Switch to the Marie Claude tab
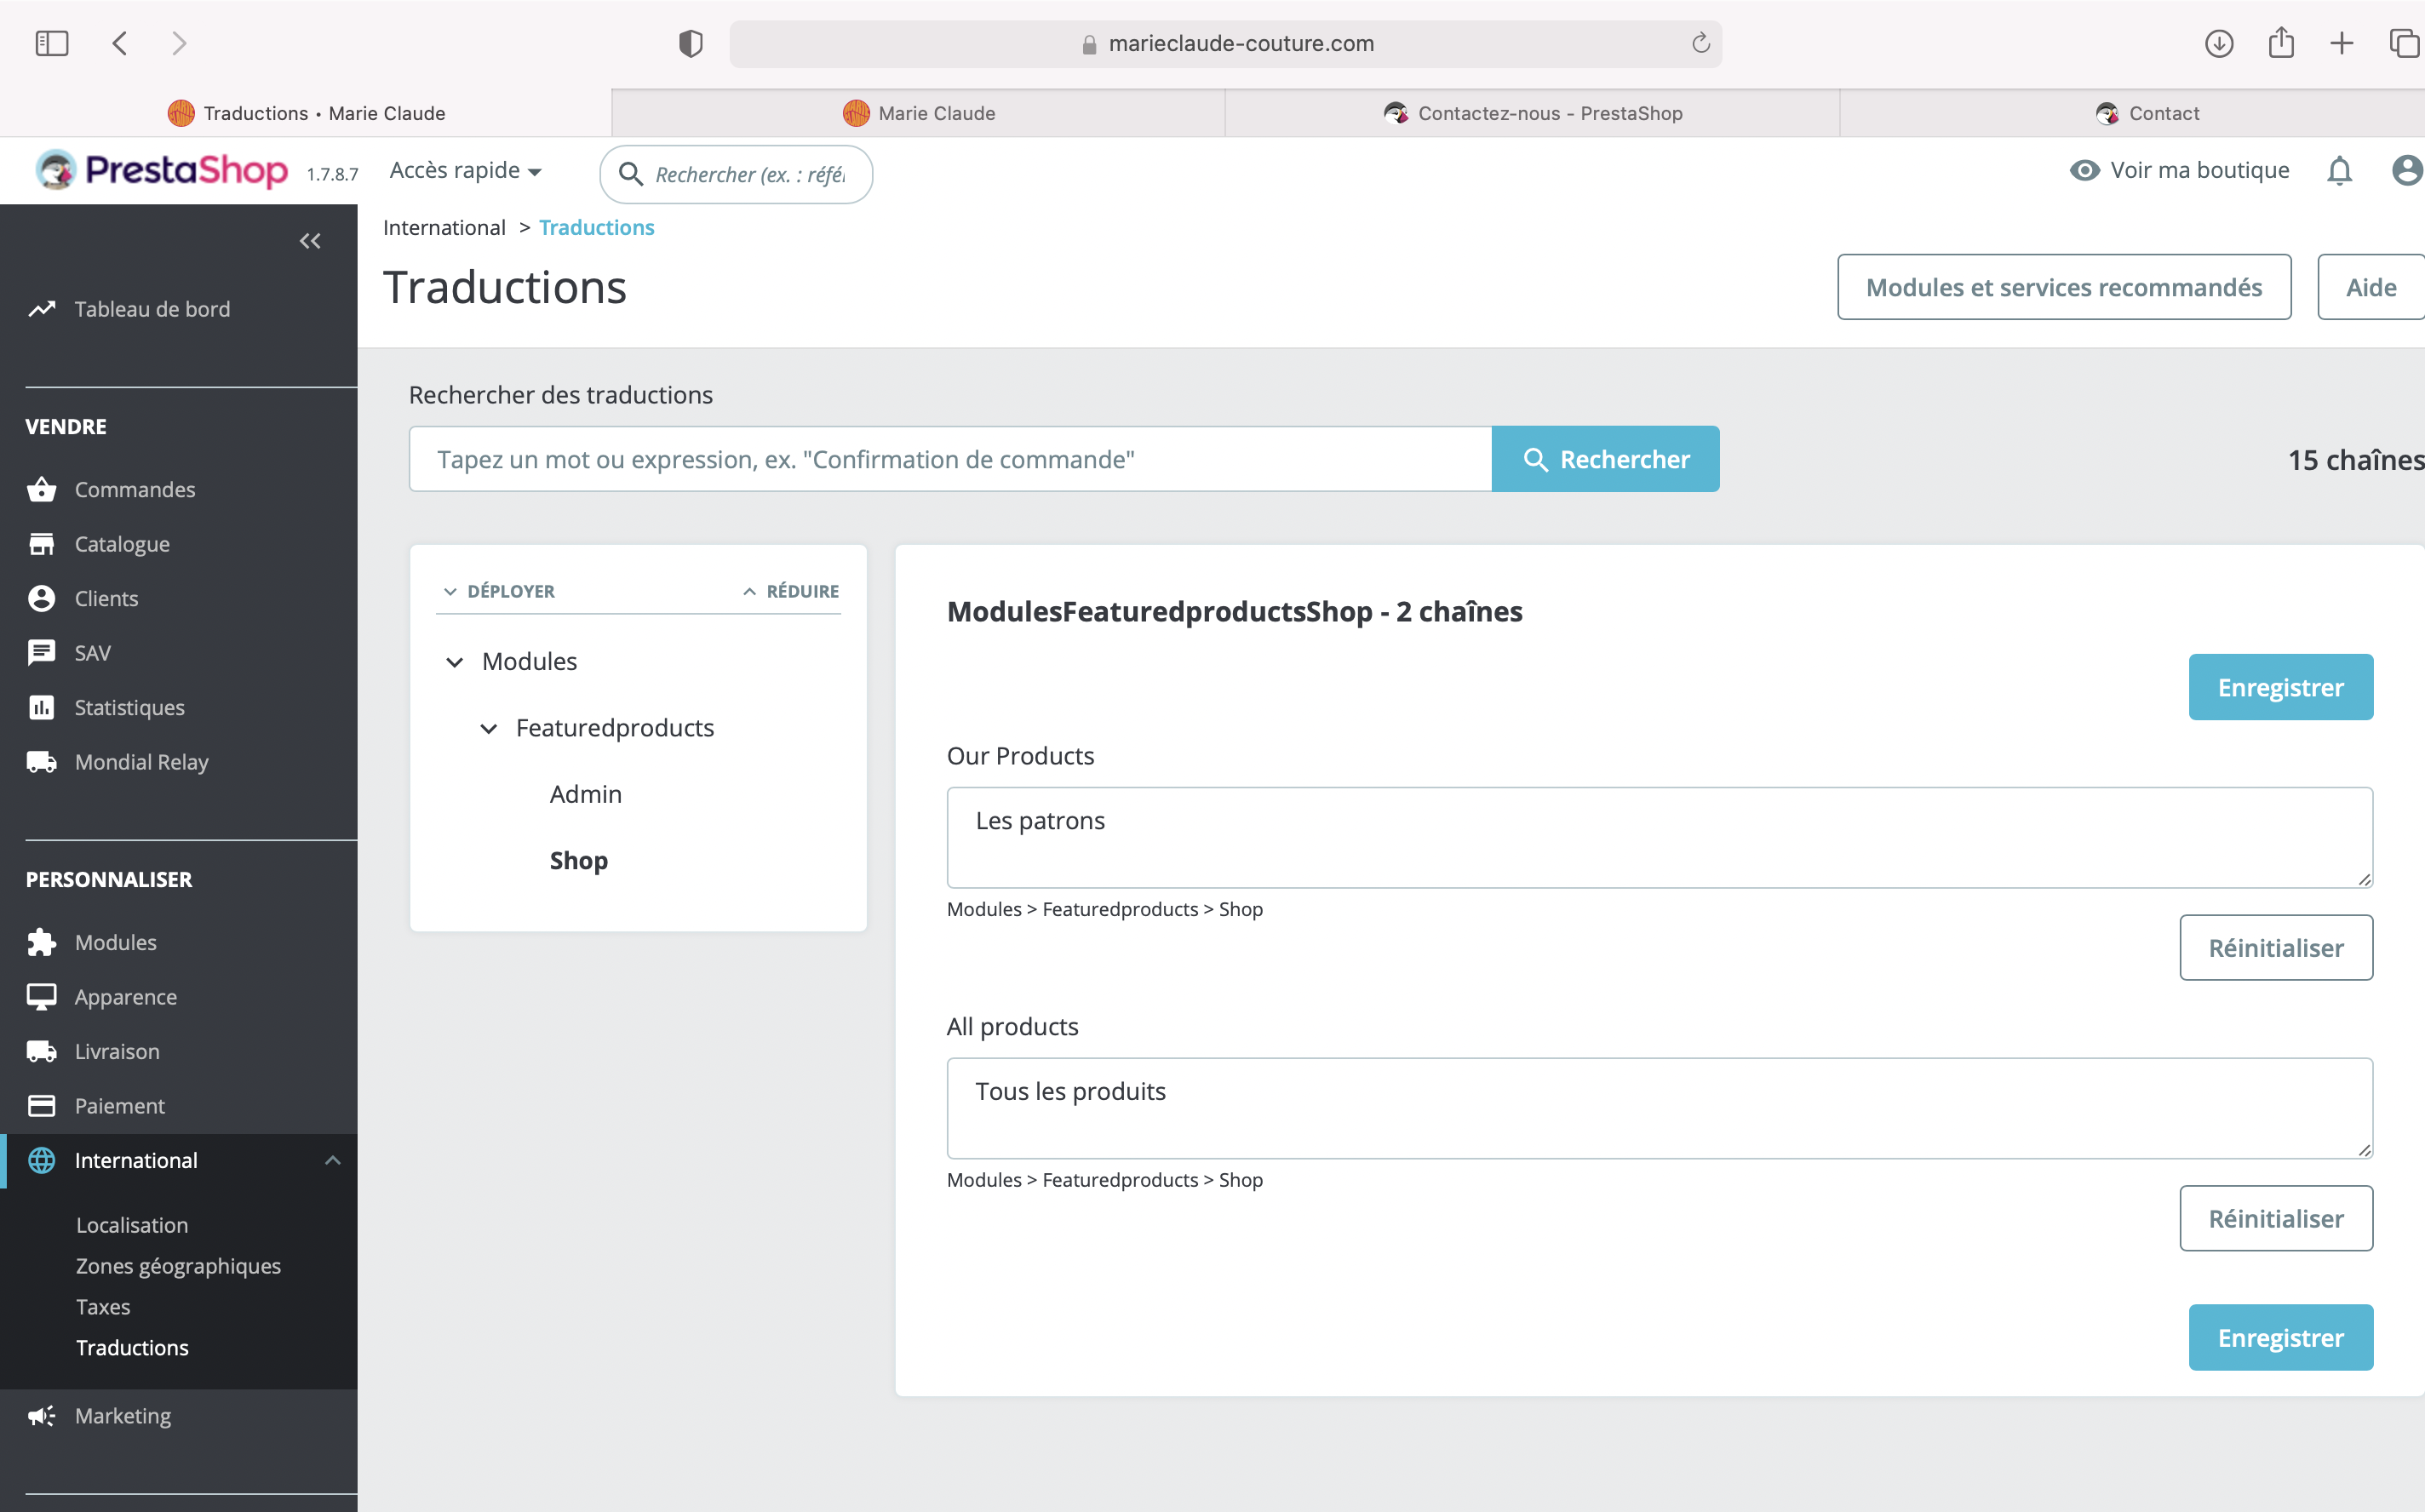 (x=918, y=113)
